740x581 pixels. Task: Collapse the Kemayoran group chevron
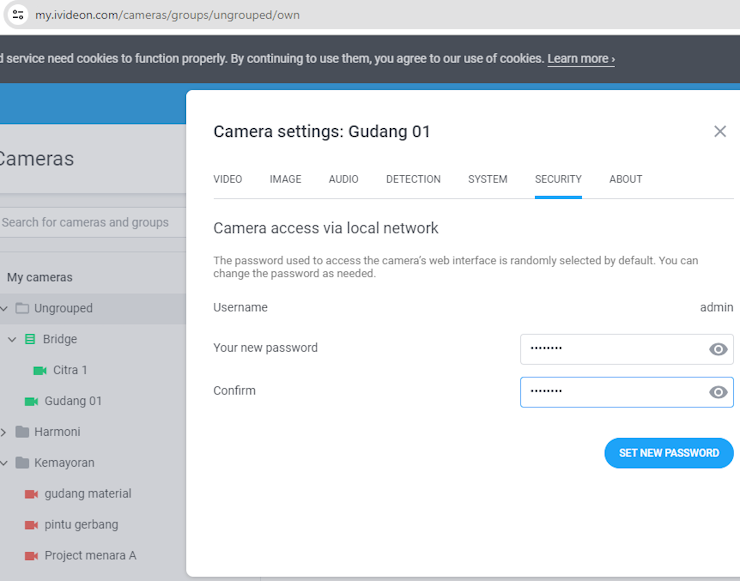tap(4, 463)
